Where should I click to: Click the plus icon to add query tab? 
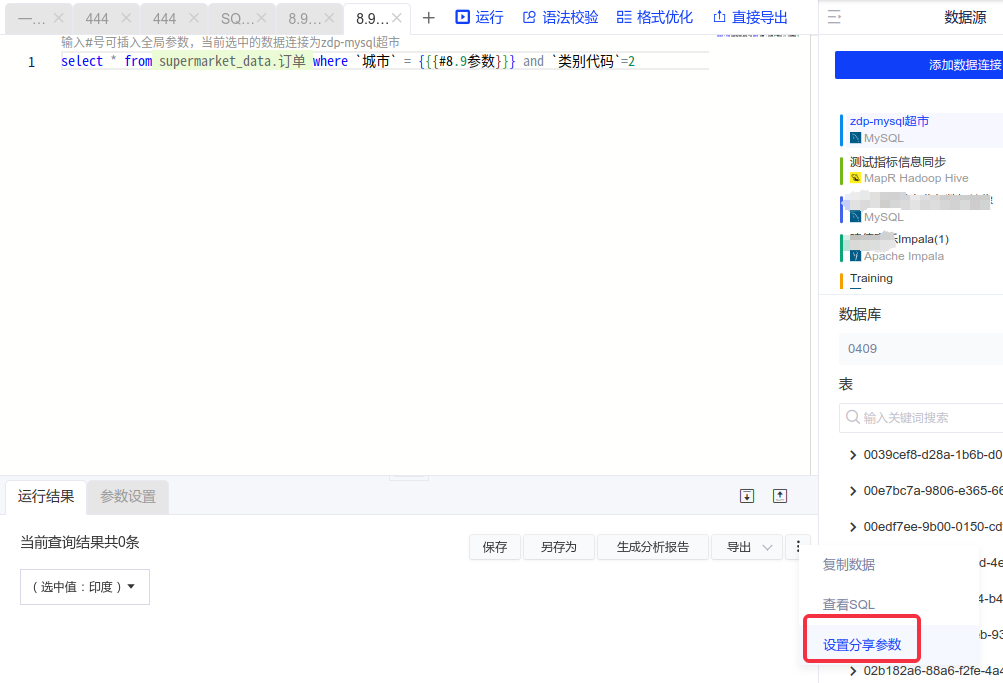(429, 18)
